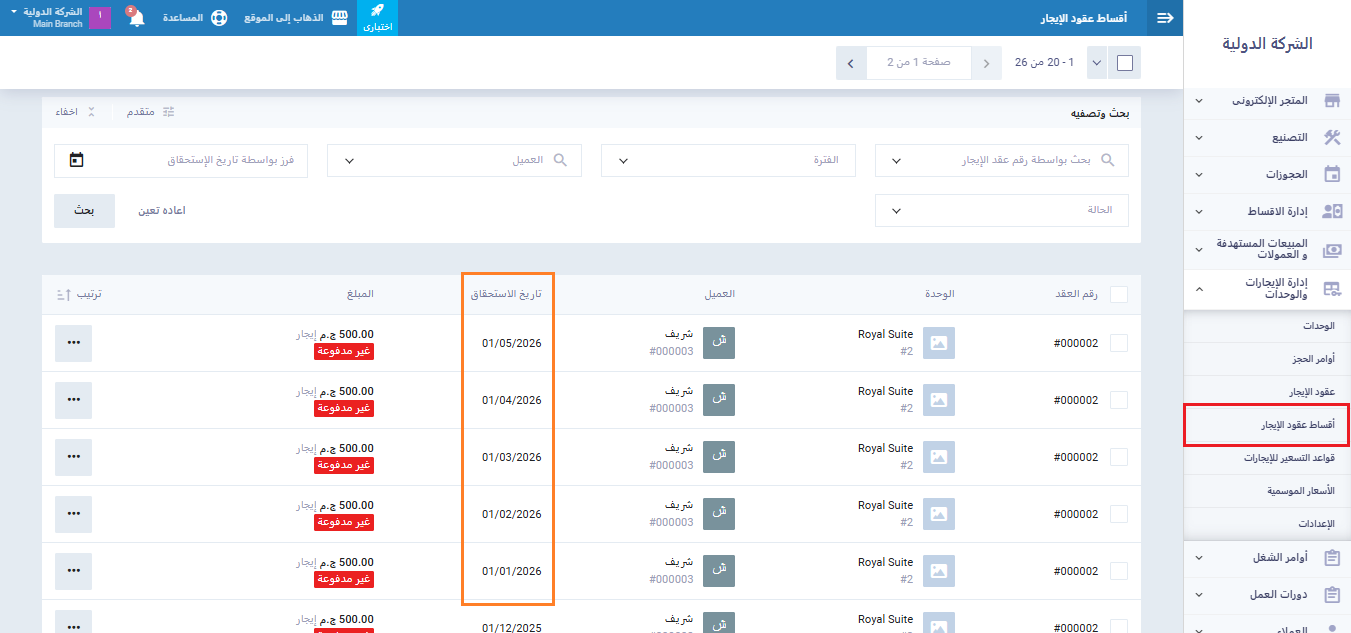Toggle the sidebar collapse arrow icon

coord(1165,18)
